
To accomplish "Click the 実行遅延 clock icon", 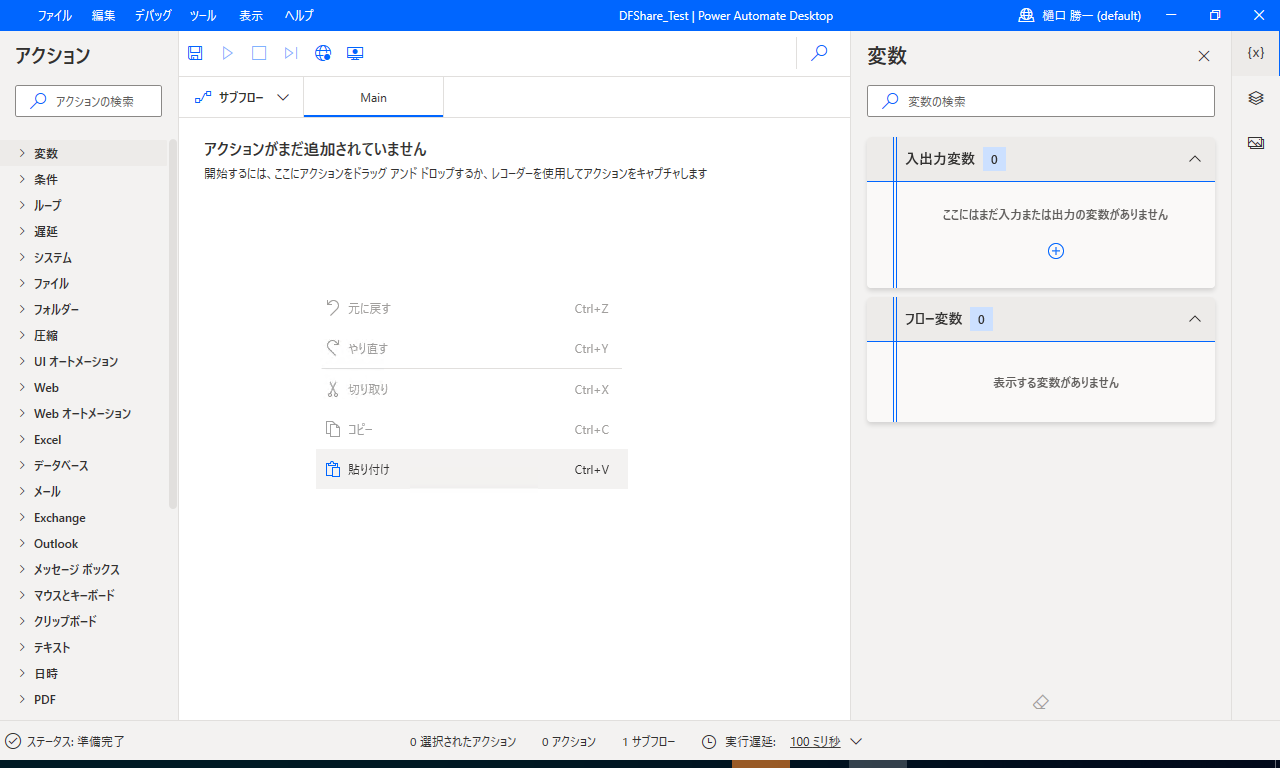I will (709, 742).
